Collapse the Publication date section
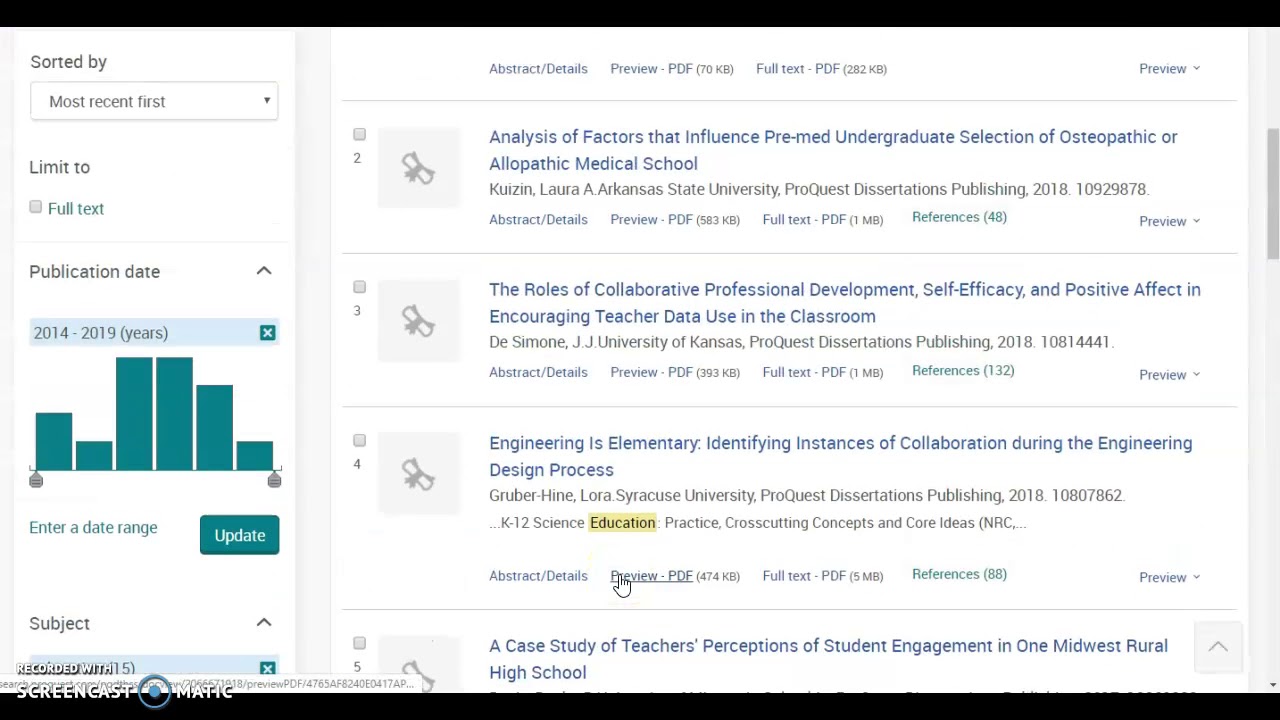 tap(264, 271)
